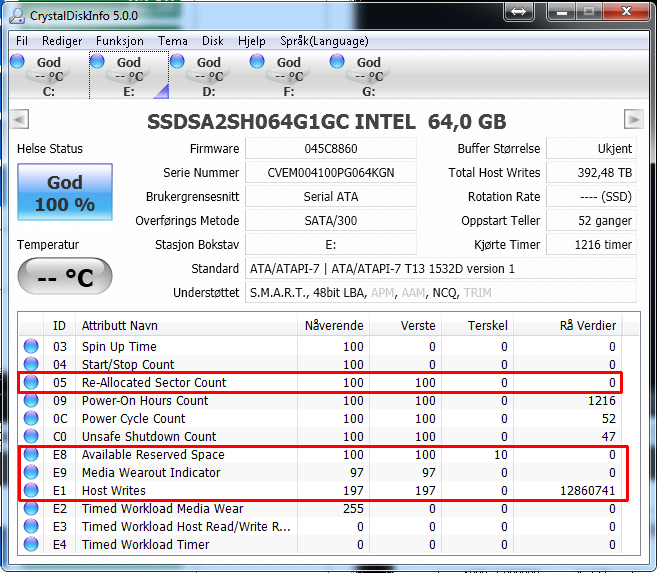This screenshot has width=657, height=573.
Task: Click status orb for Available Reserved Space
Action: [x=31, y=454]
